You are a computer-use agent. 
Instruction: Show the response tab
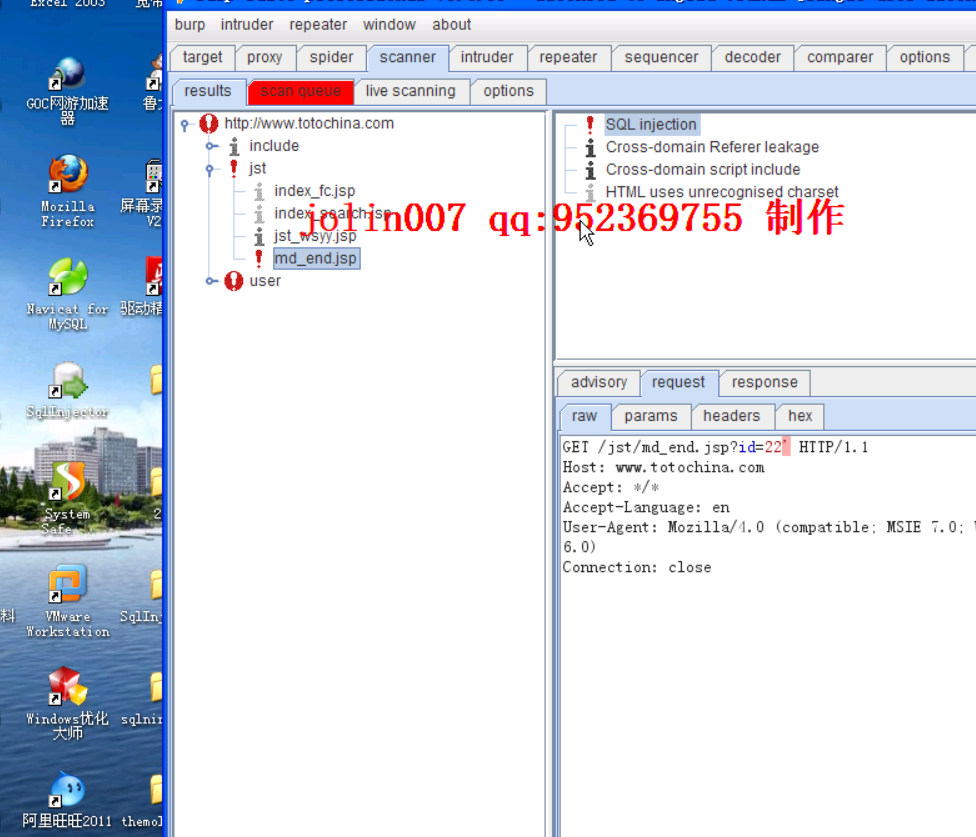[764, 382]
